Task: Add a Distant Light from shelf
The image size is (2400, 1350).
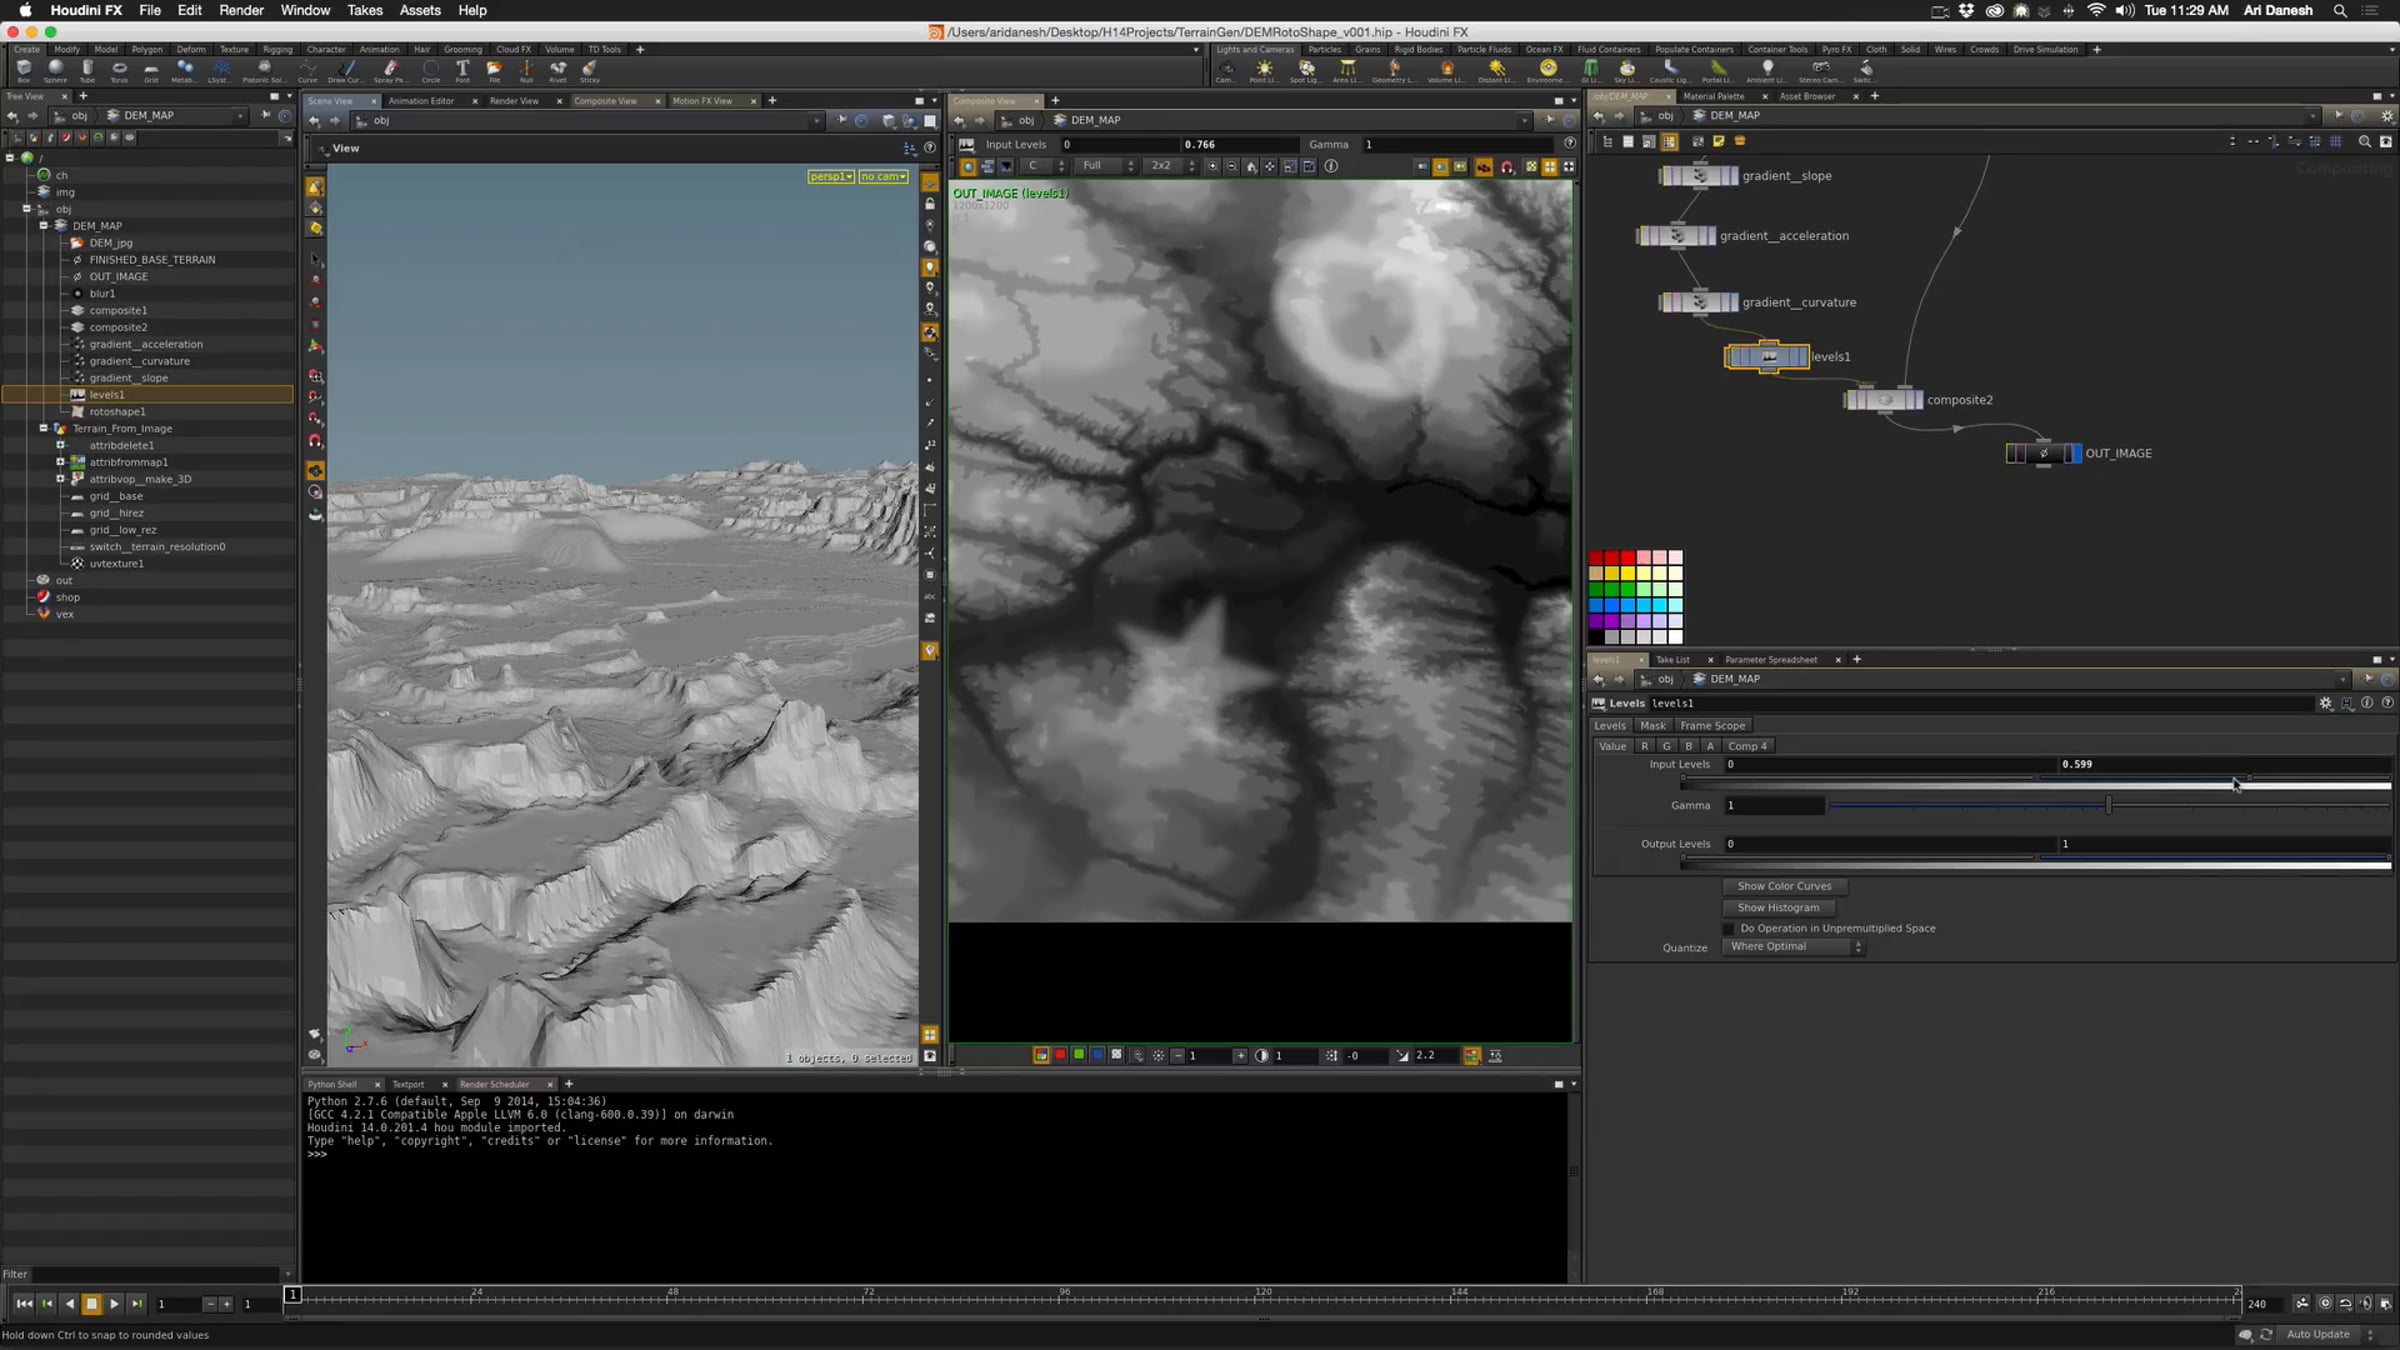Action: pos(1496,70)
